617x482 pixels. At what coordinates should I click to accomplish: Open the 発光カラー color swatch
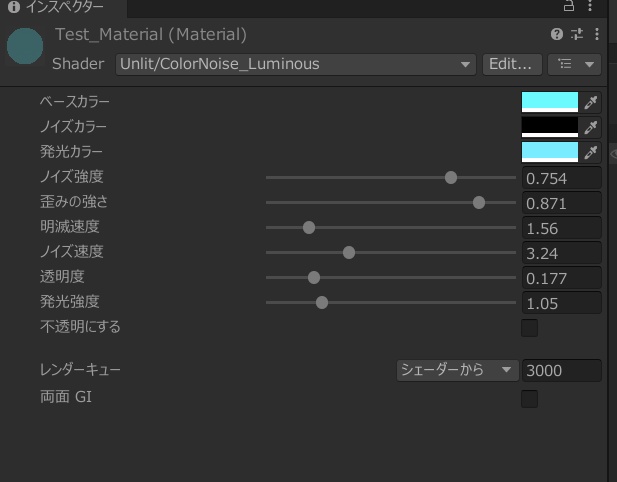tap(550, 152)
